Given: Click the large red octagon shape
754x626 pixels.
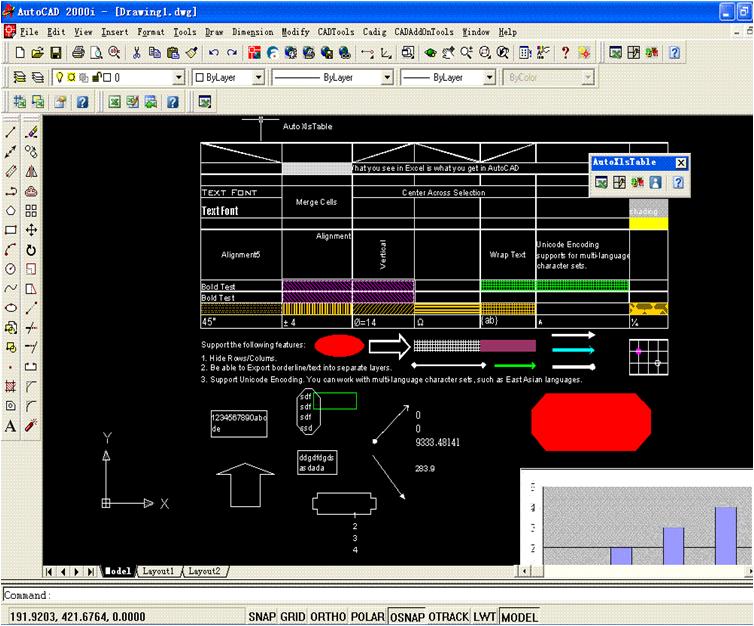Looking at the screenshot, I should click(x=591, y=422).
